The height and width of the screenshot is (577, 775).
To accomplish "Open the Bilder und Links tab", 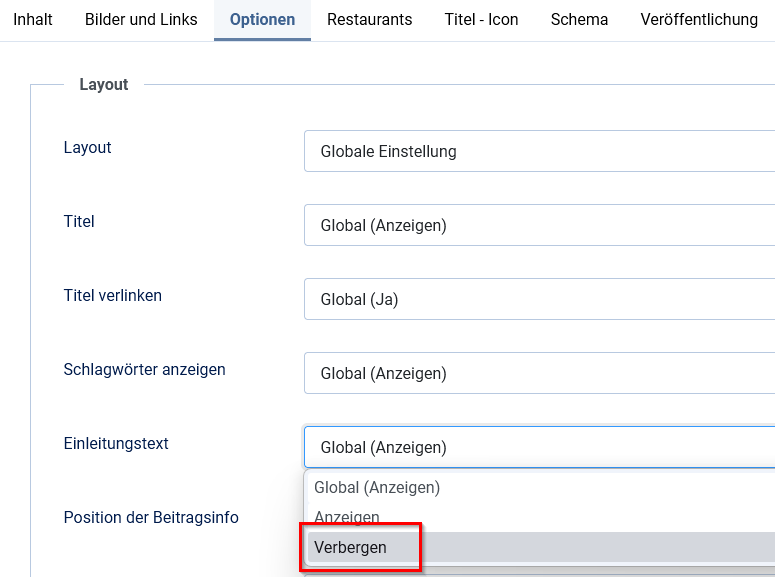I will [x=141, y=20].
